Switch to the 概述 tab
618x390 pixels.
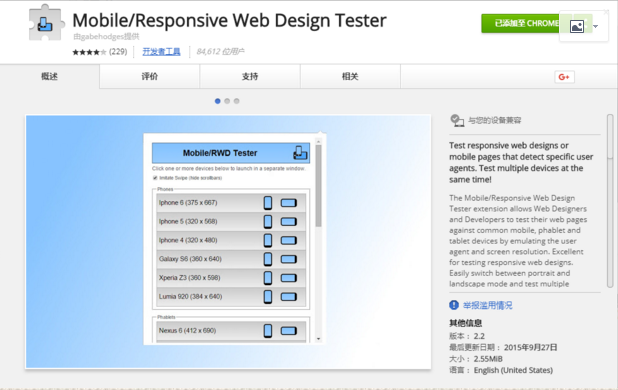pyautogui.click(x=50, y=76)
